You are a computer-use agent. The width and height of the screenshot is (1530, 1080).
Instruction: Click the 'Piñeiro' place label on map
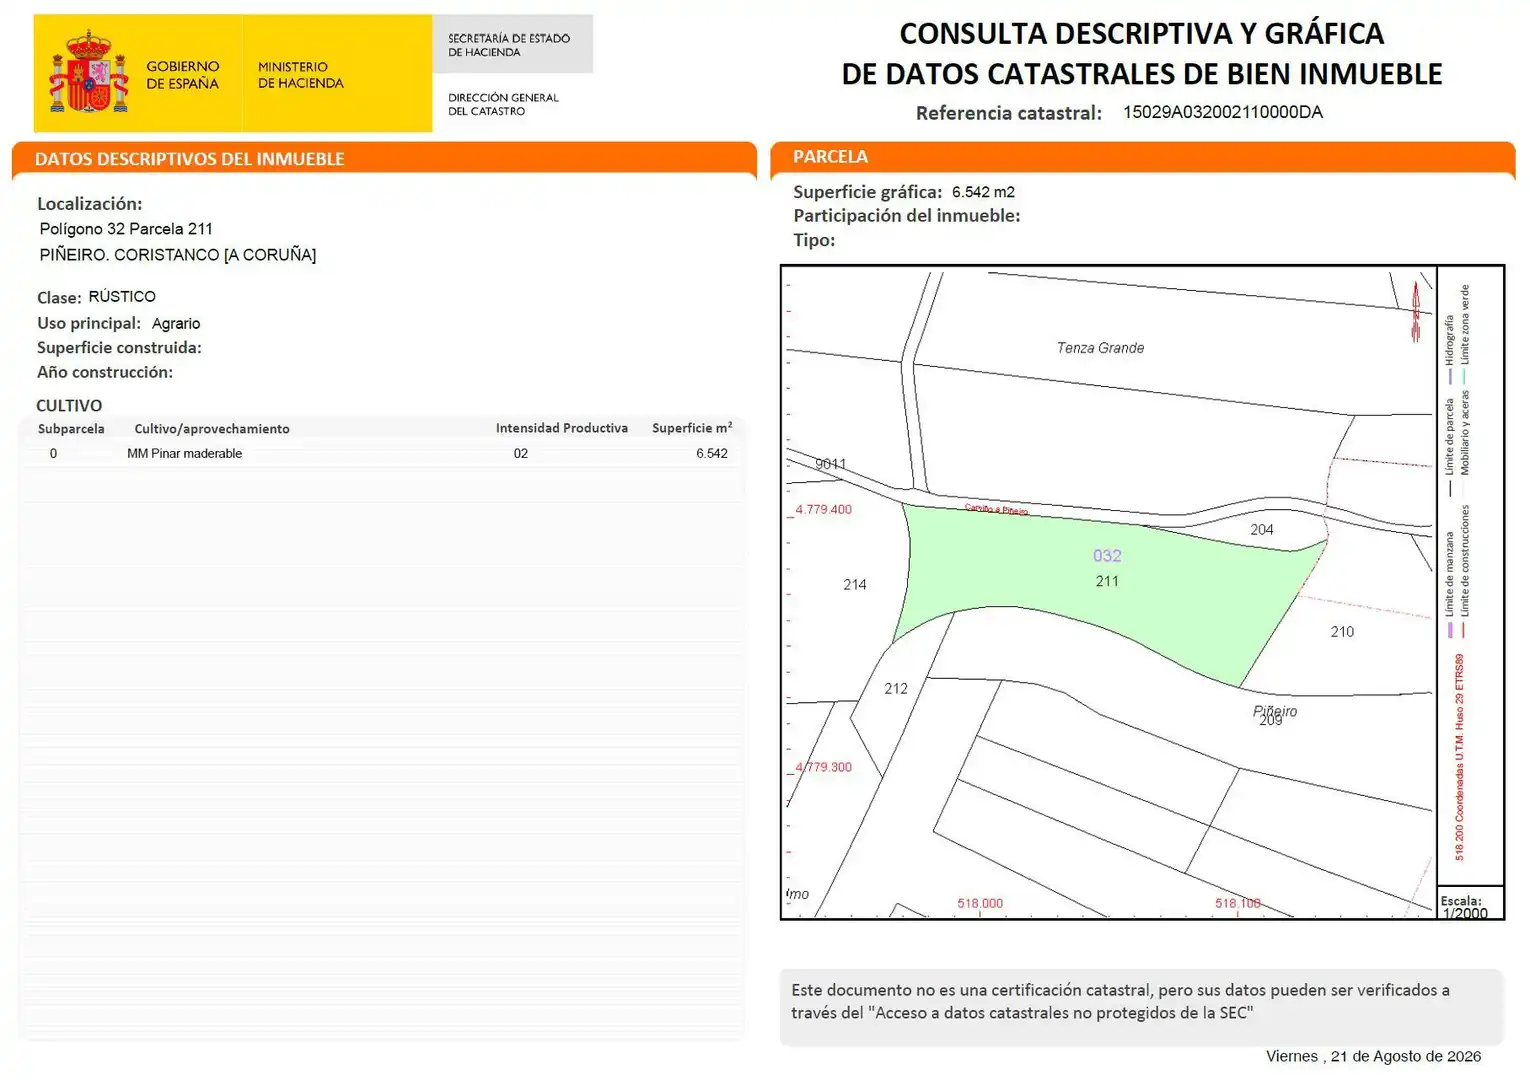(x=1275, y=711)
